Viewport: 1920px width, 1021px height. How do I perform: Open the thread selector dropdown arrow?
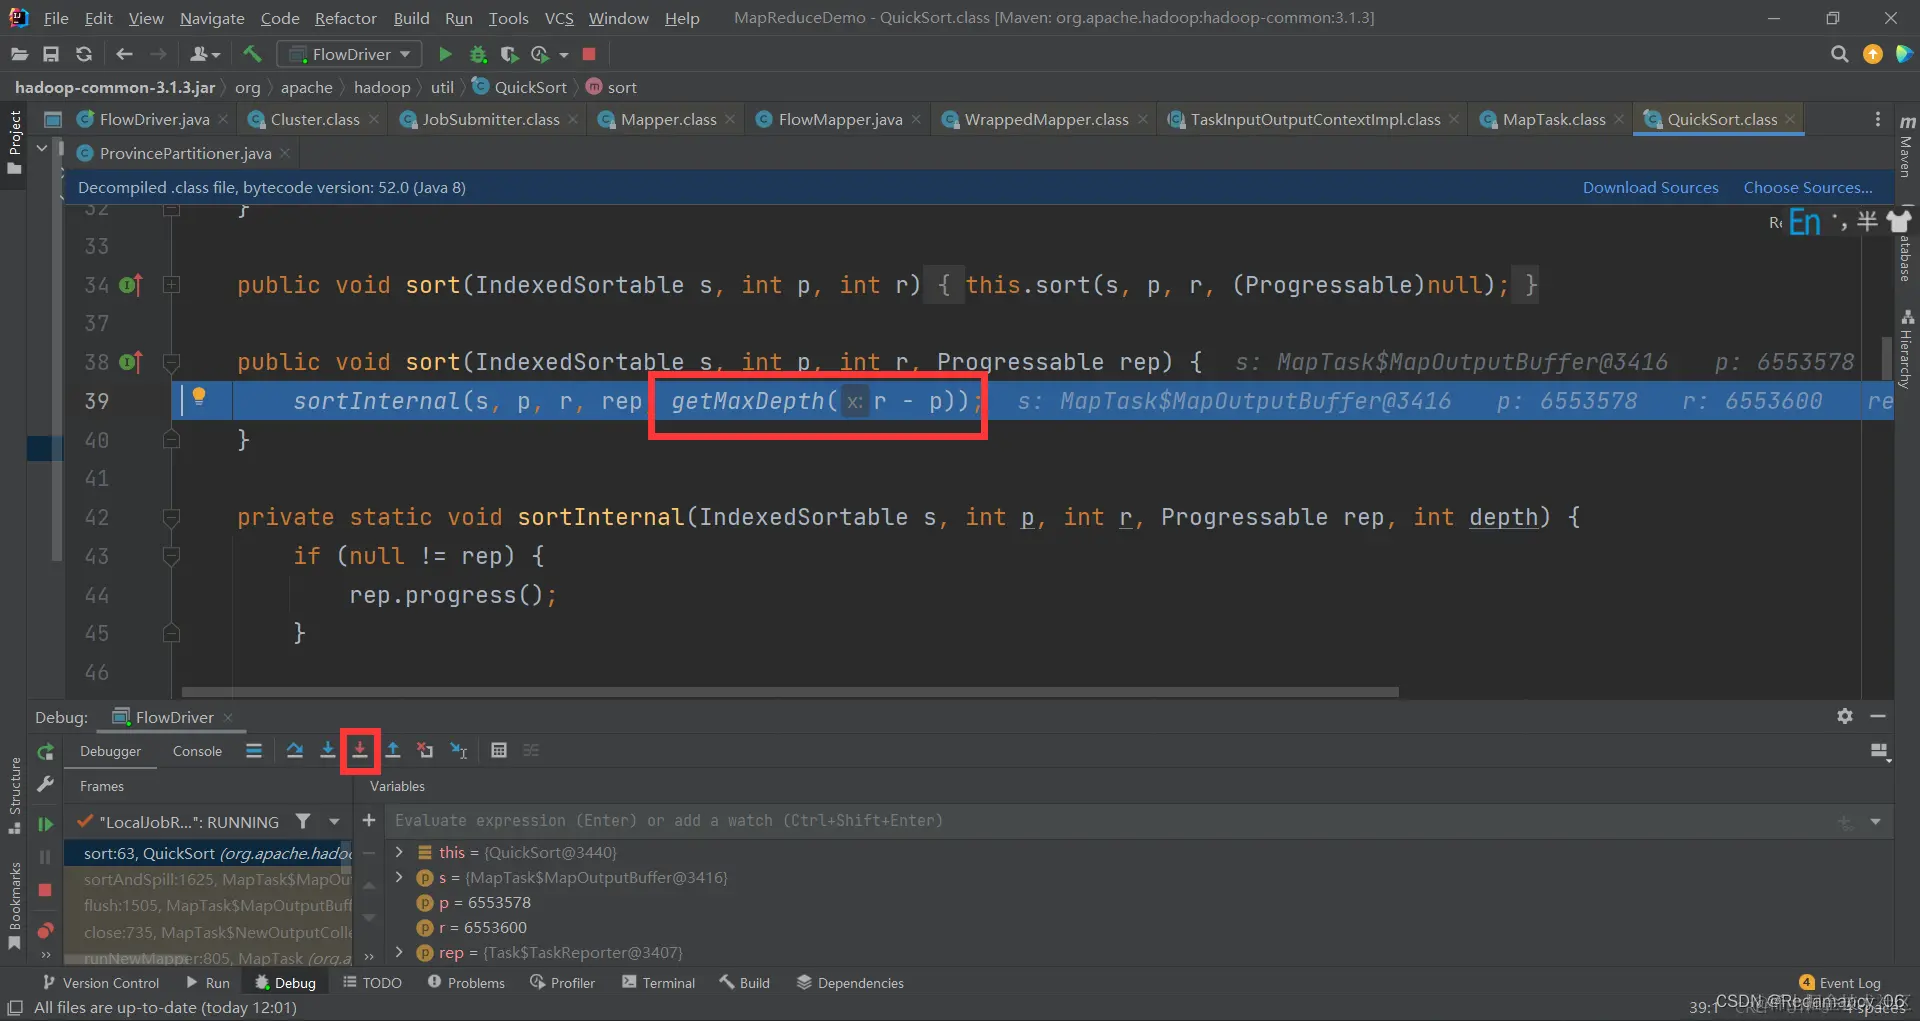pyautogui.click(x=334, y=822)
